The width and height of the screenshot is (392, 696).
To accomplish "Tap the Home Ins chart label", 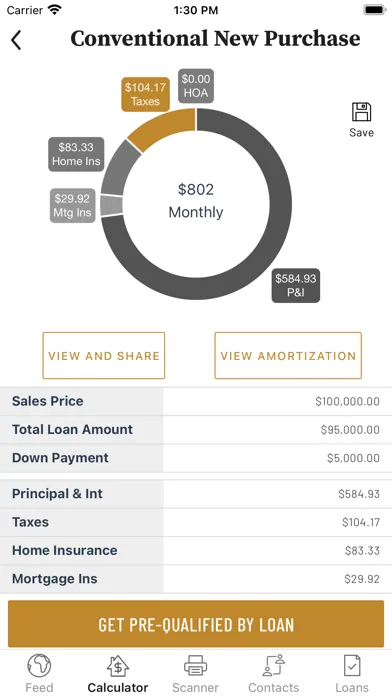I will click(76, 154).
